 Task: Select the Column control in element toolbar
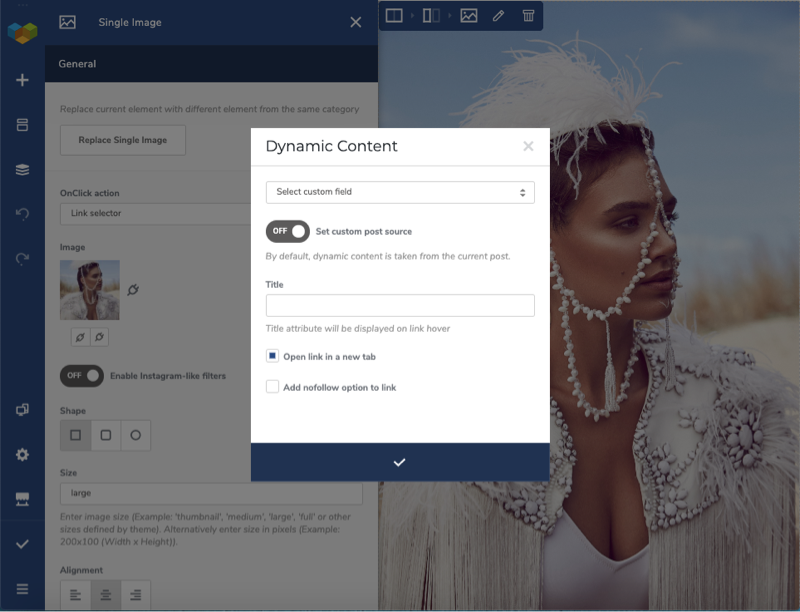pos(431,15)
